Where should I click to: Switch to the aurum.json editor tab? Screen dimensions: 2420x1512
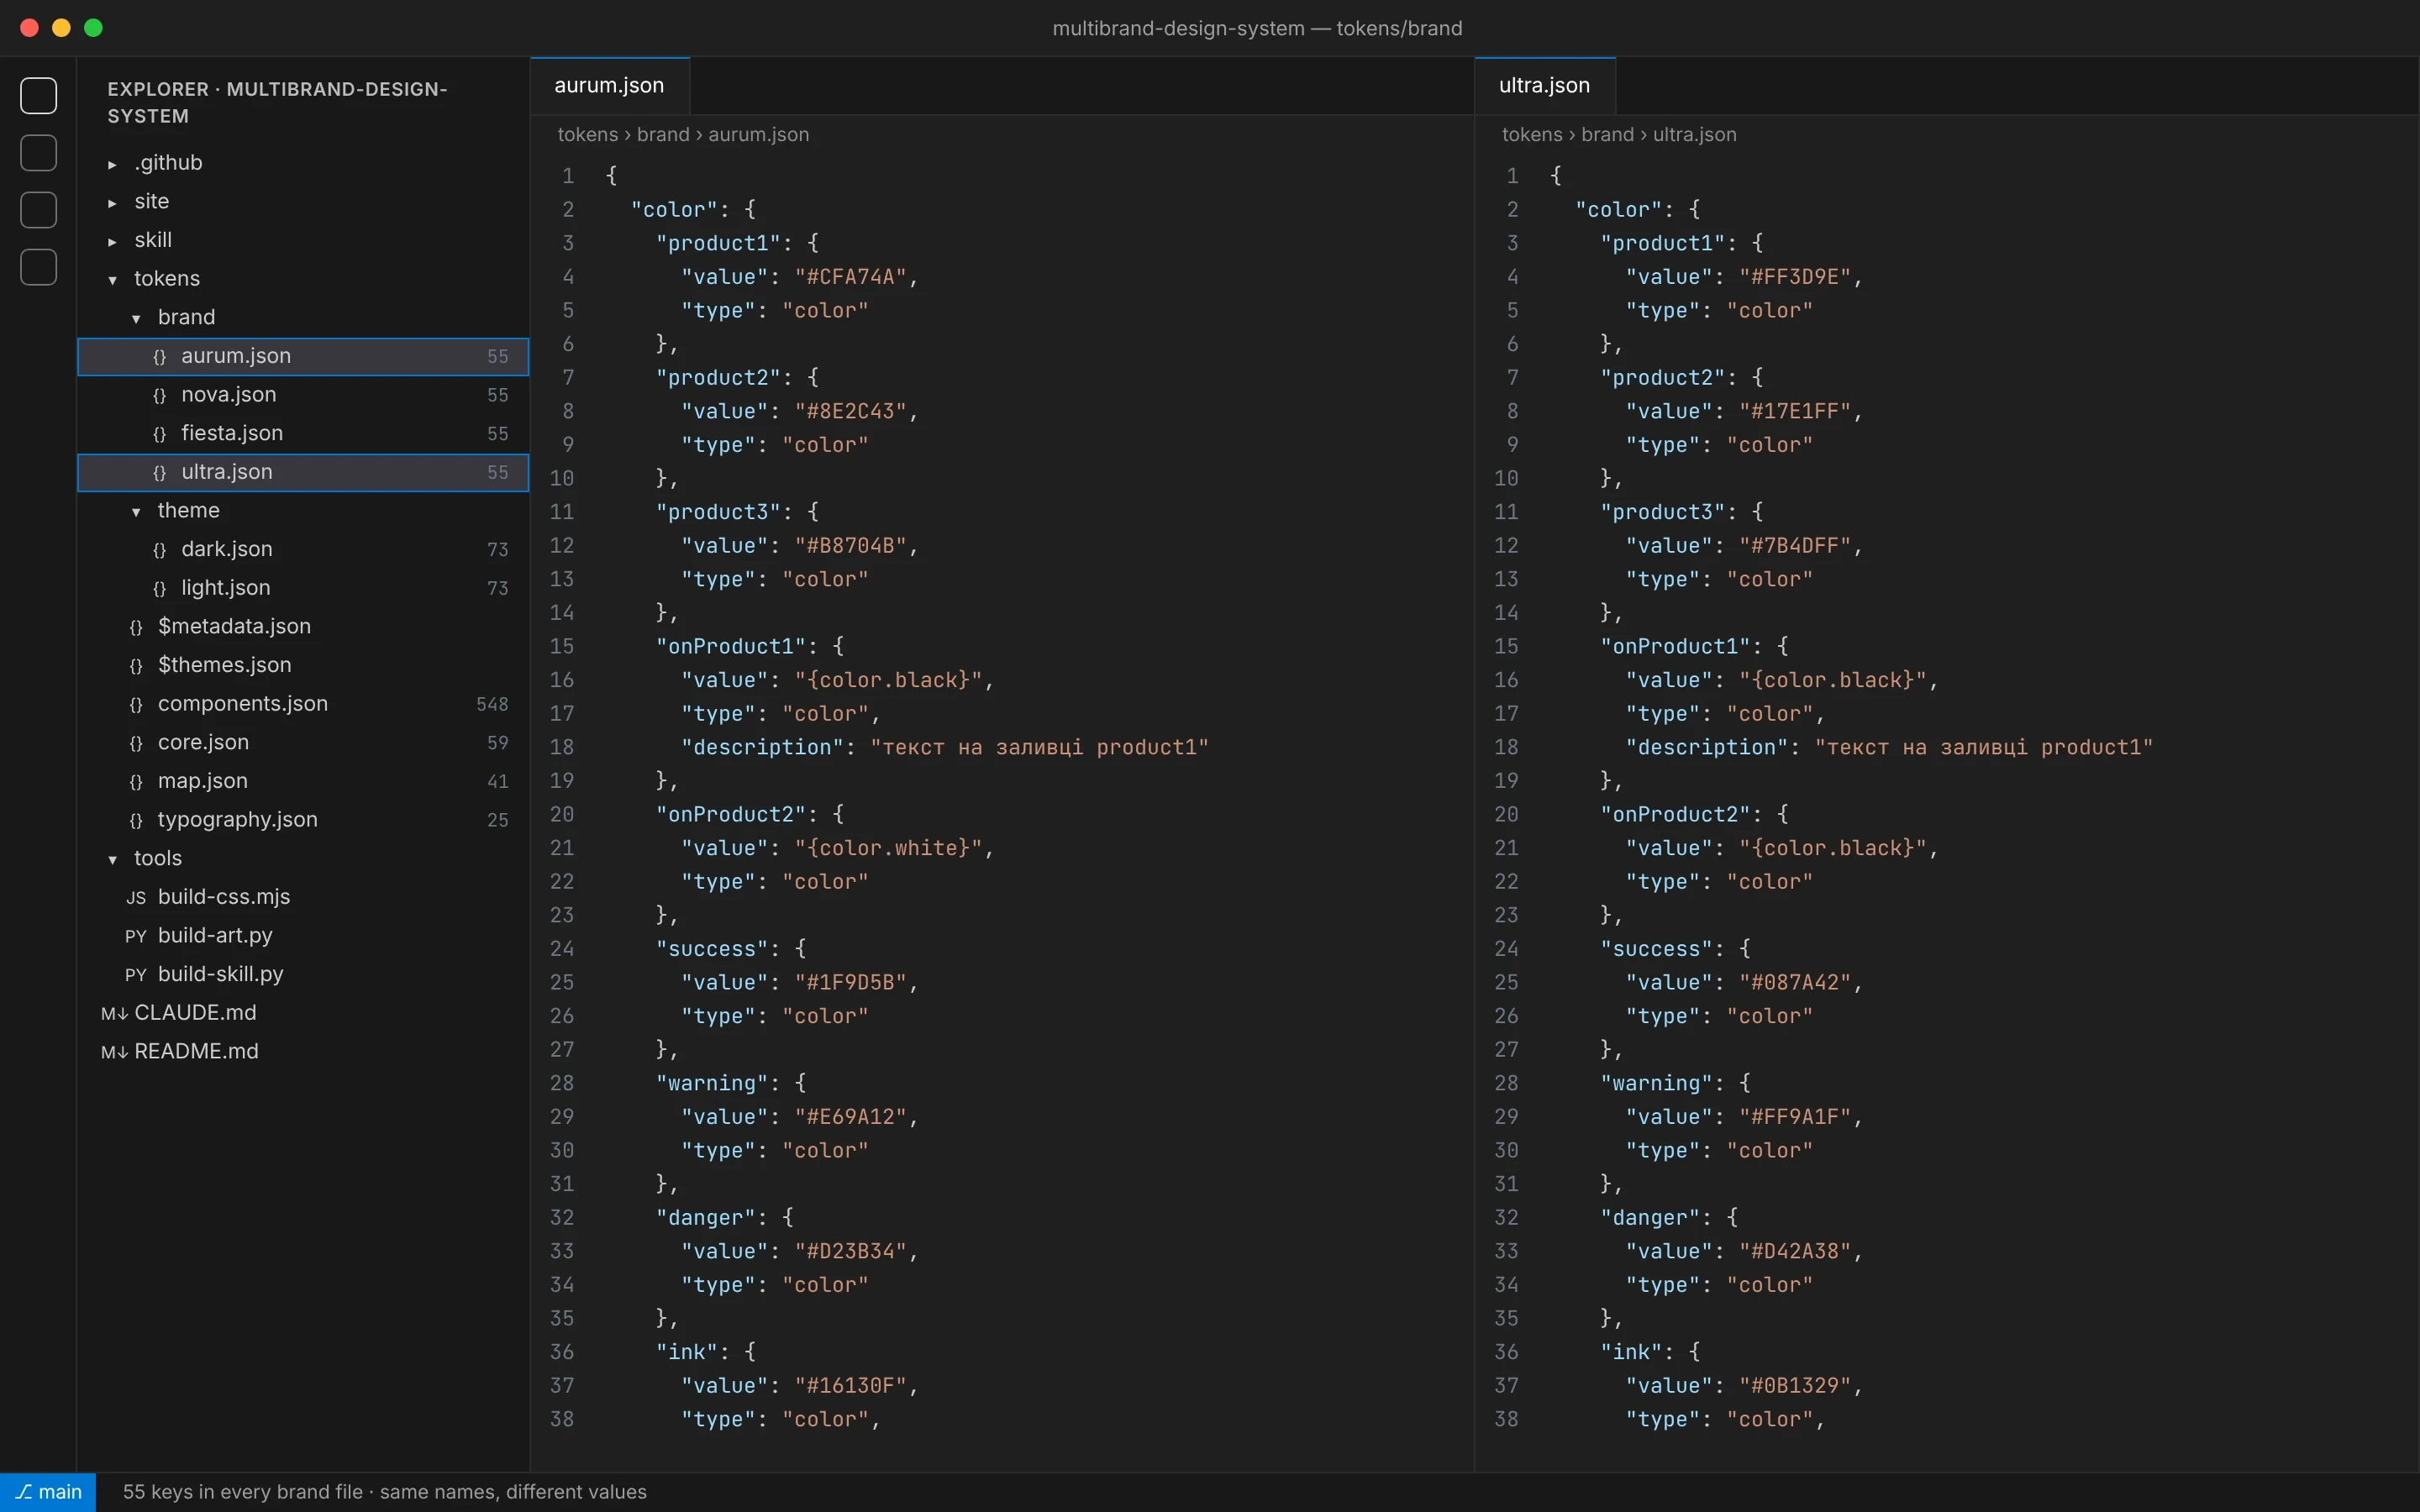coord(609,85)
